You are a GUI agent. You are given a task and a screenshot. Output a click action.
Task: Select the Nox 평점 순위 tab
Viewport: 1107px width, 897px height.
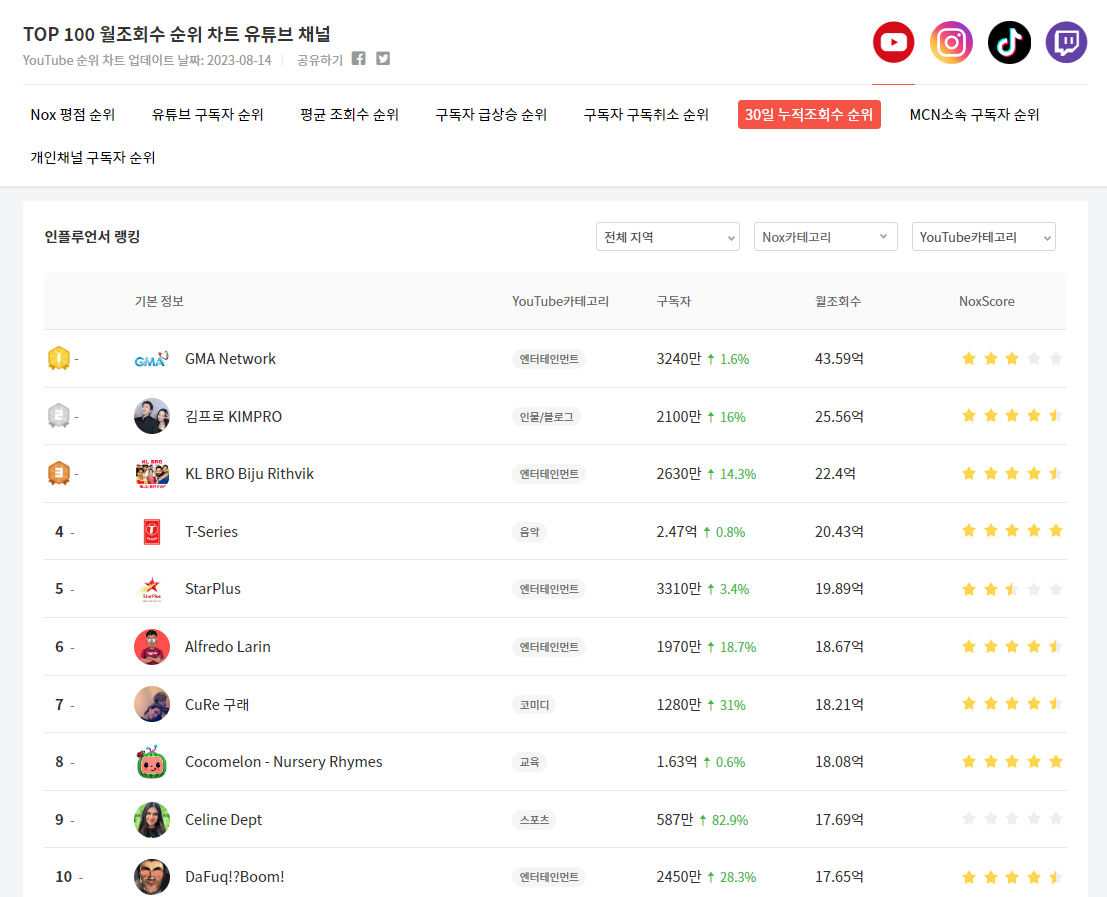73,114
